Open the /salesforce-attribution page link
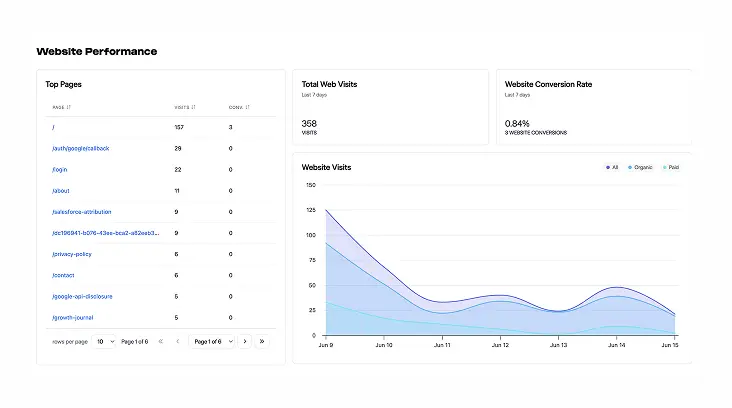 (81, 212)
